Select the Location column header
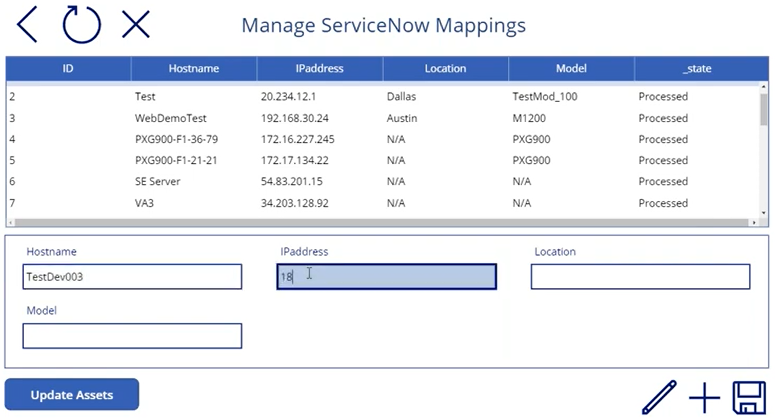Image resolution: width=775 pixels, height=418 pixels. [445, 69]
